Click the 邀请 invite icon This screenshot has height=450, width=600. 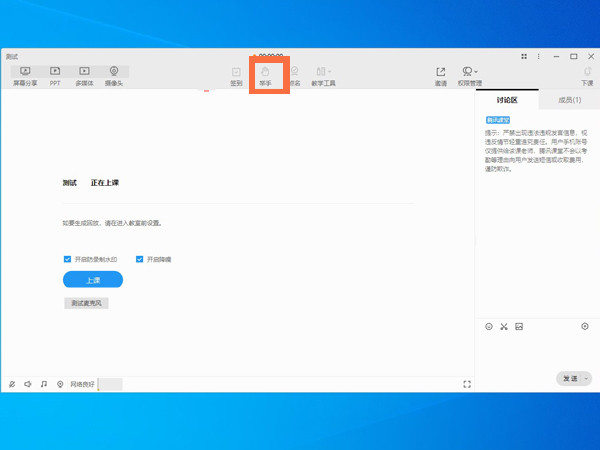point(440,73)
